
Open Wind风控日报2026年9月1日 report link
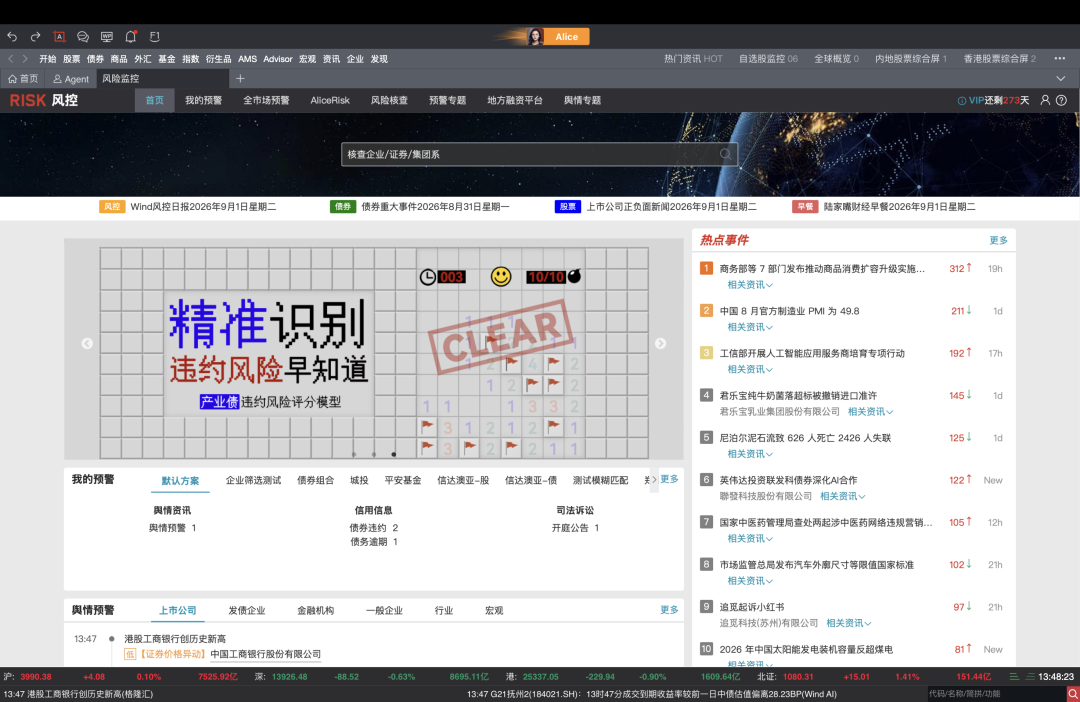[x=203, y=207]
